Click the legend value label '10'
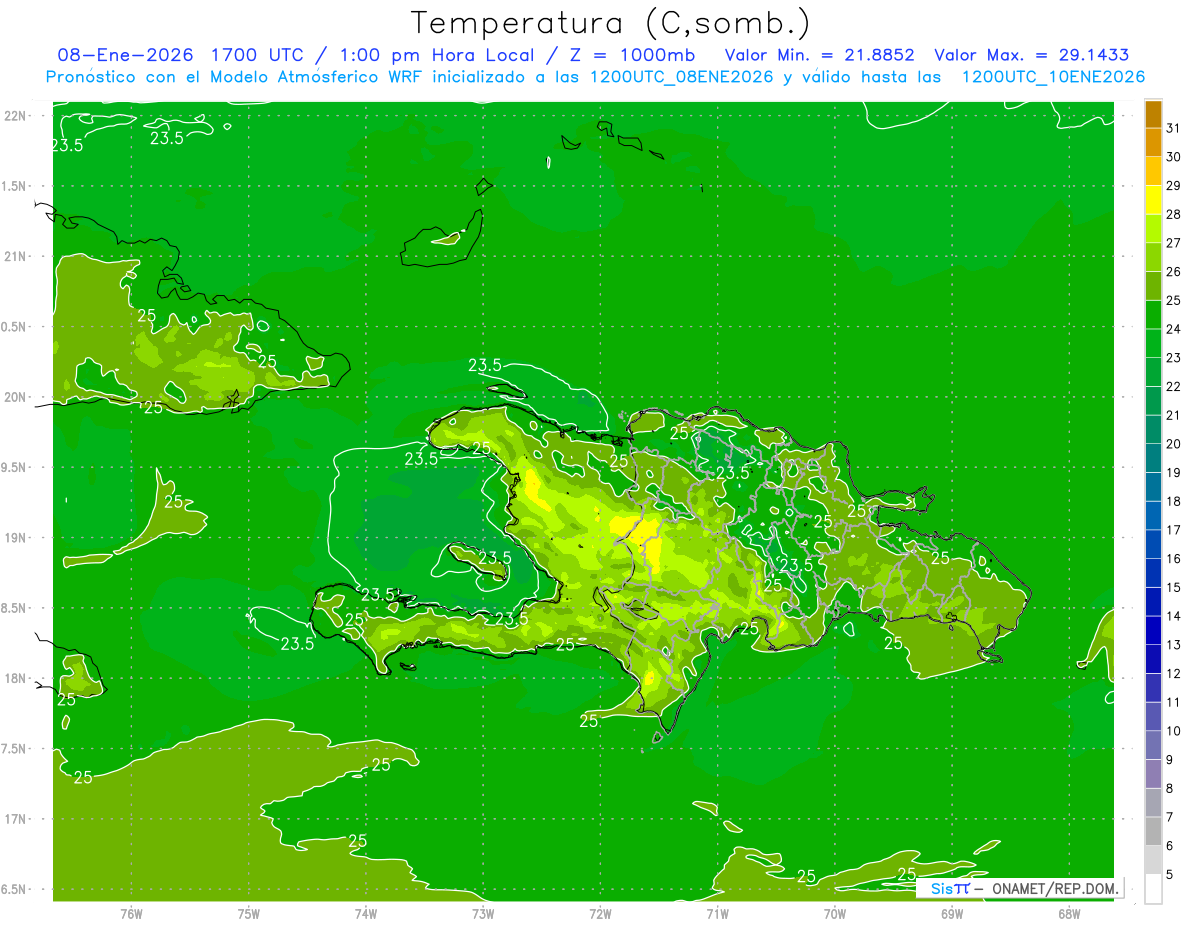Image resolution: width=1200 pixels, height=927 pixels. [x=1173, y=731]
